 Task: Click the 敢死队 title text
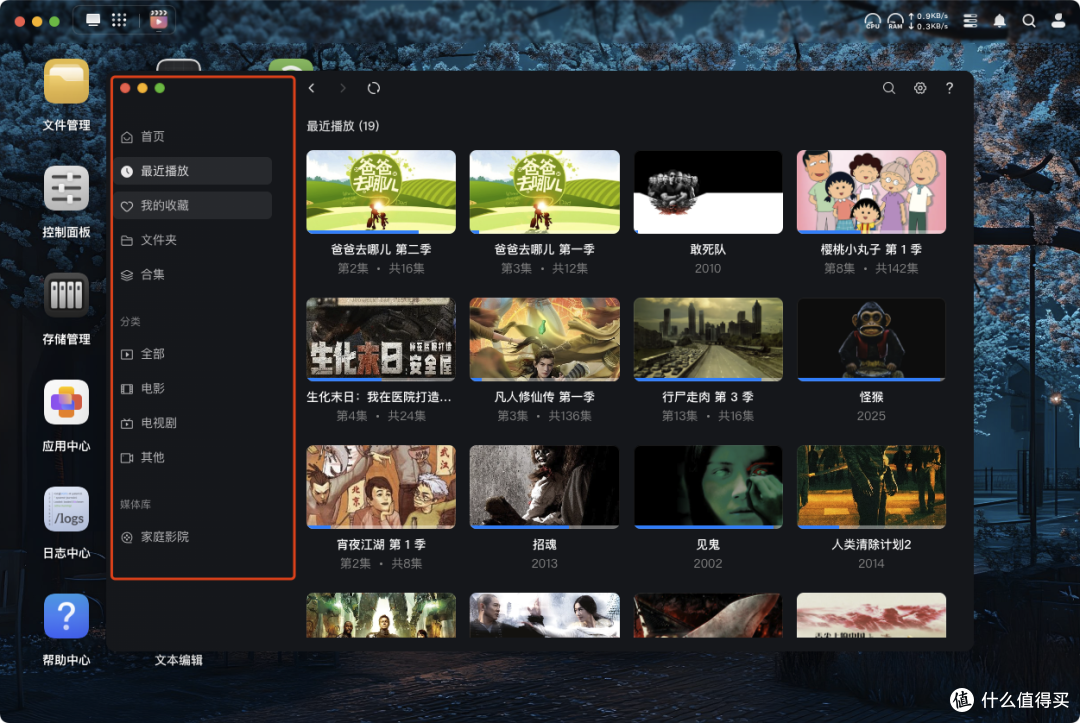pyautogui.click(x=707, y=249)
